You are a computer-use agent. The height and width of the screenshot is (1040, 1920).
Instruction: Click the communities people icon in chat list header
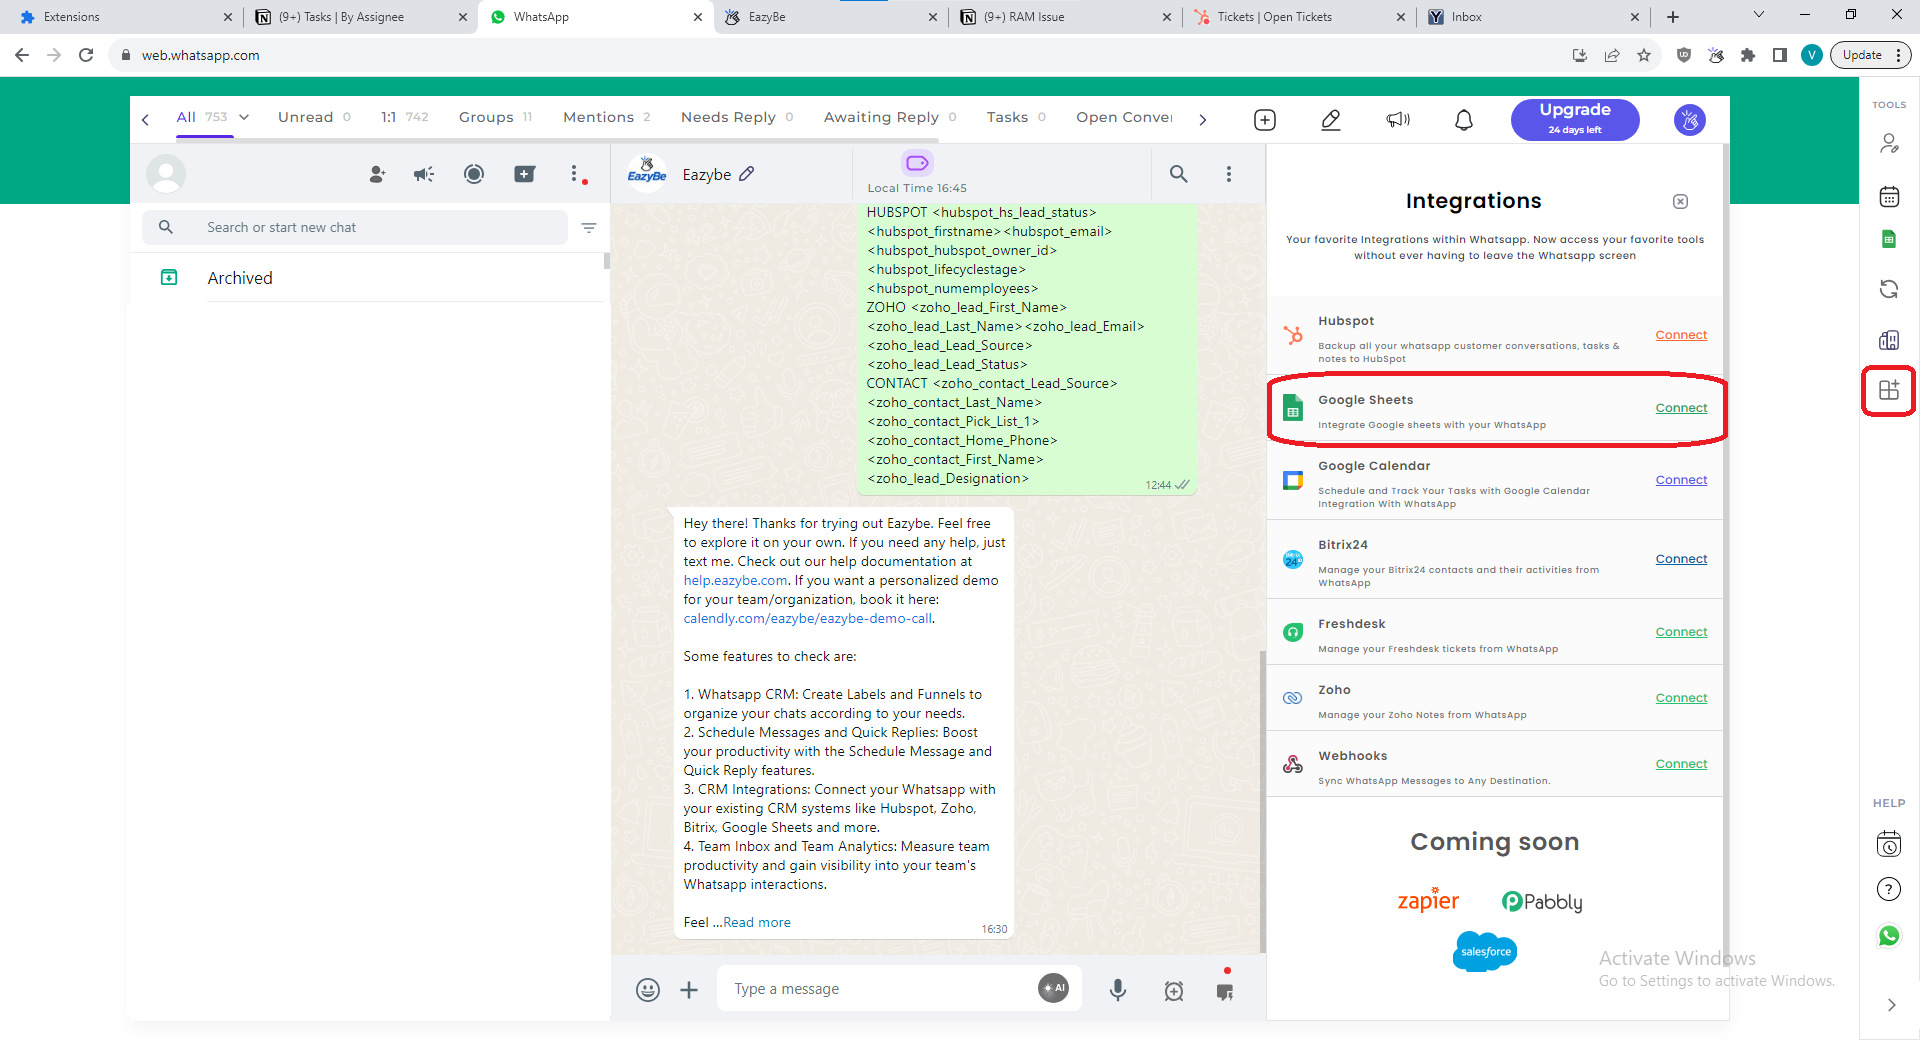[x=377, y=174]
